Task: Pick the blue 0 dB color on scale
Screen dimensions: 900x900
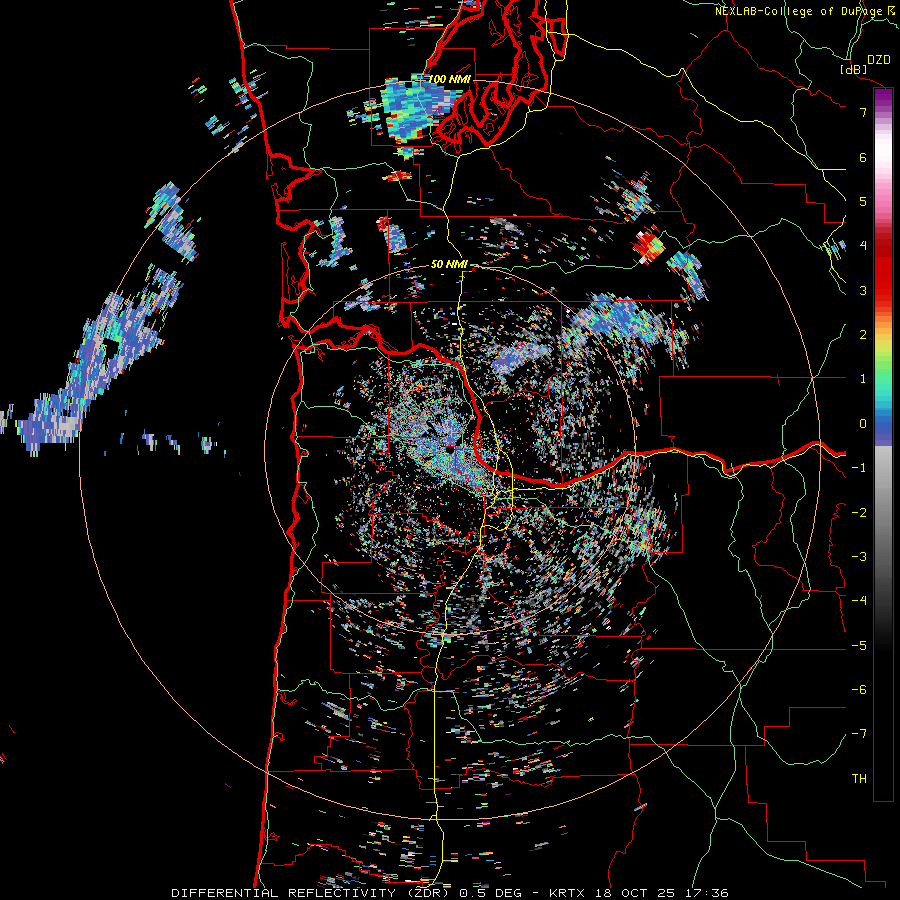Action: click(883, 424)
